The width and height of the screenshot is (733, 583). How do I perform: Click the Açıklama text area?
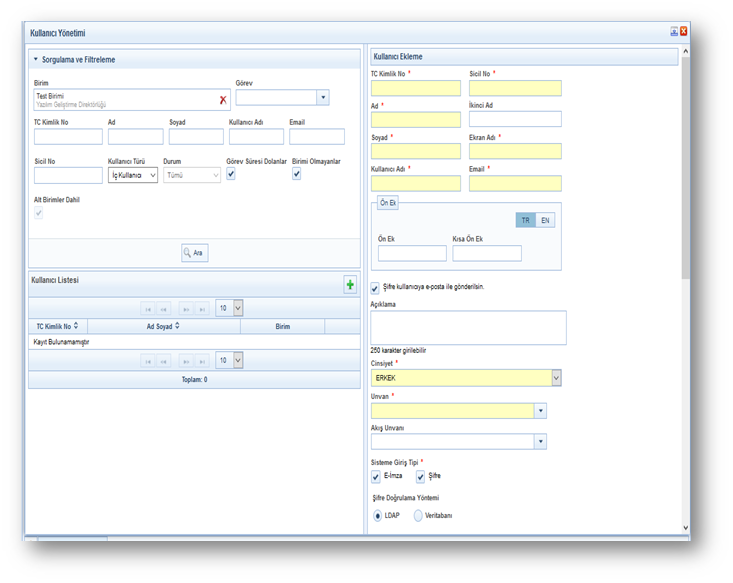(x=468, y=327)
